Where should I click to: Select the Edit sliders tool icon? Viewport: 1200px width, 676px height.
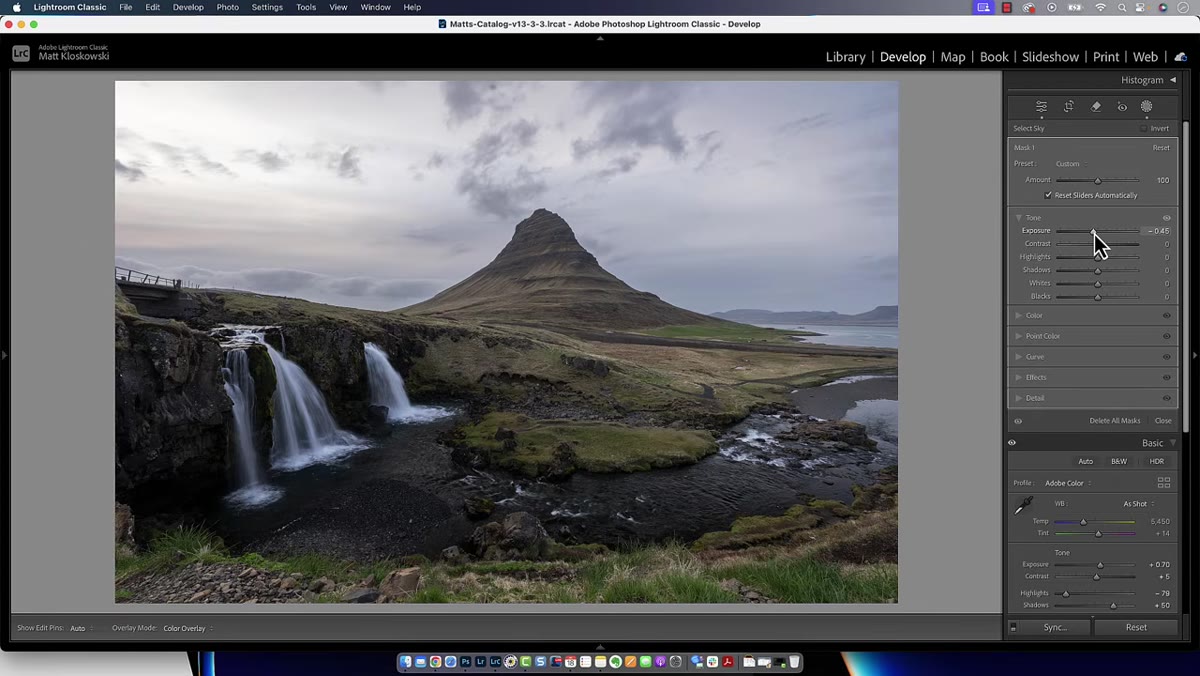tap(1041, 106)
